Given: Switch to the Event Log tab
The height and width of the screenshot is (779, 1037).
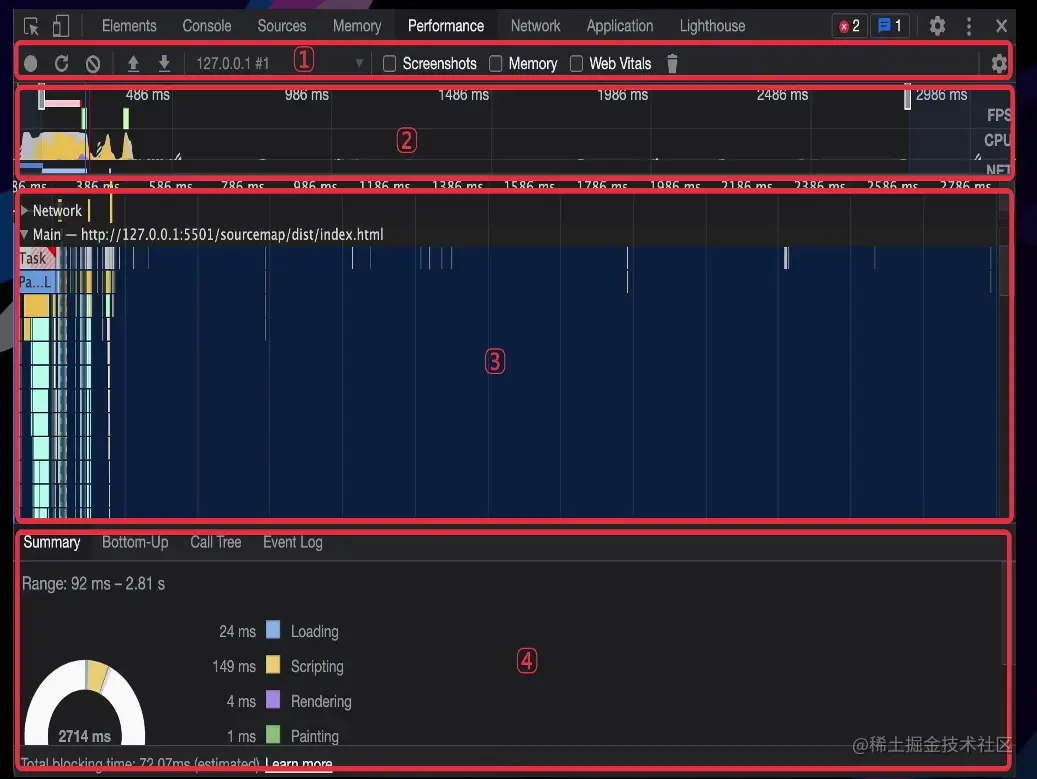Looking at the screenshot, I should 292,542.
